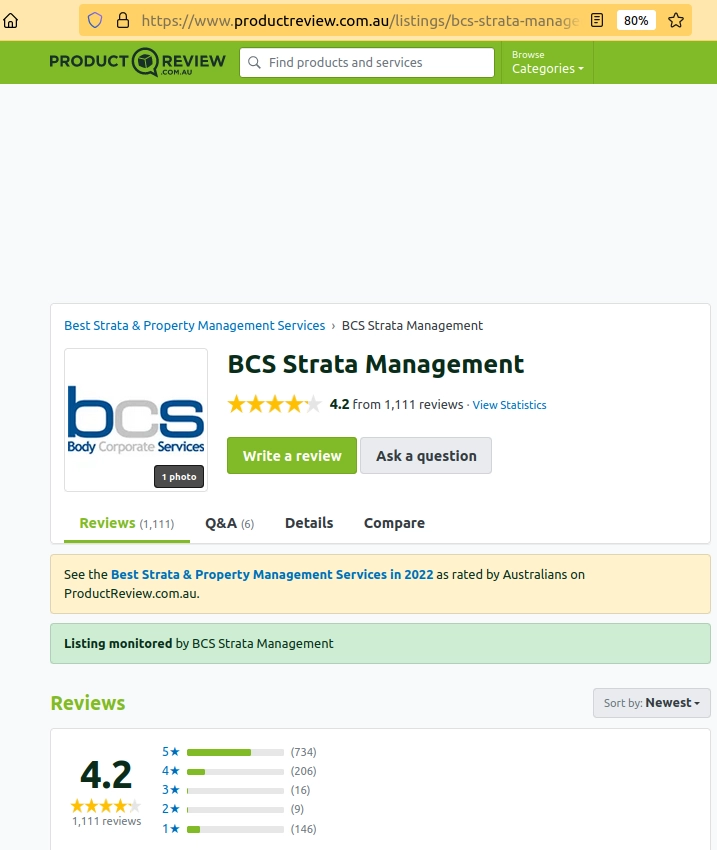Click the Ask a question button
Viewport: 717px width, 850px height.
pyautogui.click(x=426, y=455)
